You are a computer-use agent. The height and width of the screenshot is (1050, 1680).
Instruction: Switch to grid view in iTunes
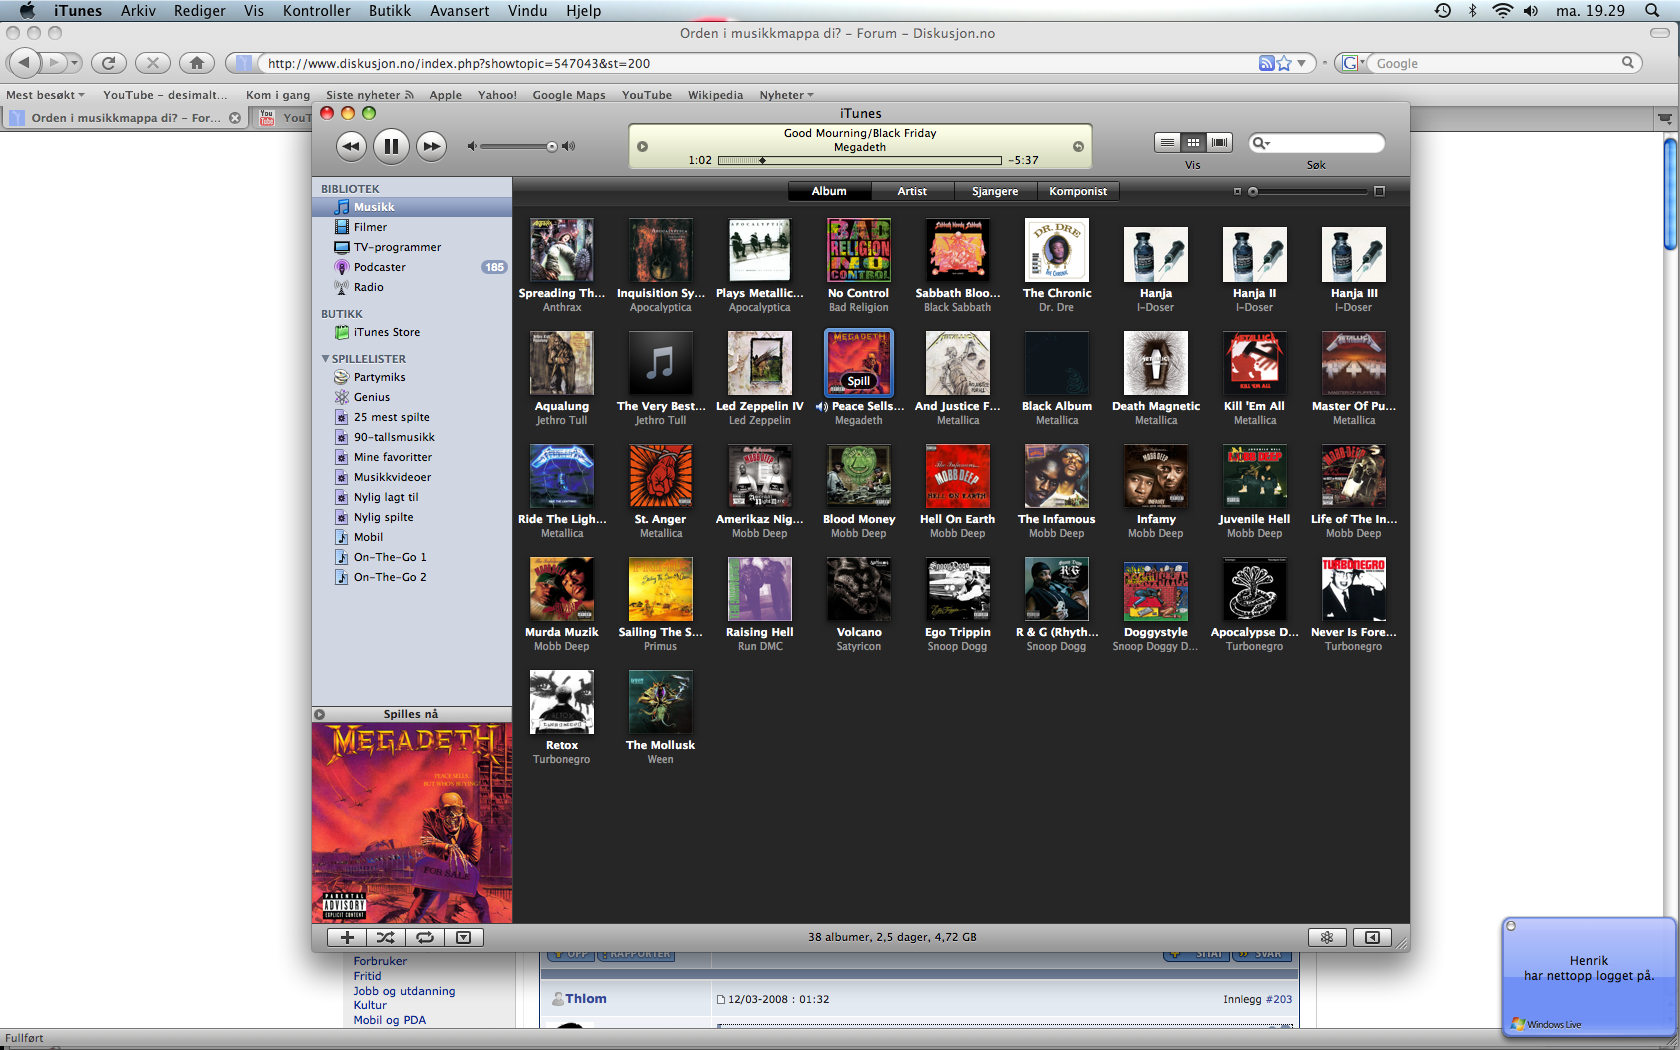pyautogui.click(x=1193, y=143)
